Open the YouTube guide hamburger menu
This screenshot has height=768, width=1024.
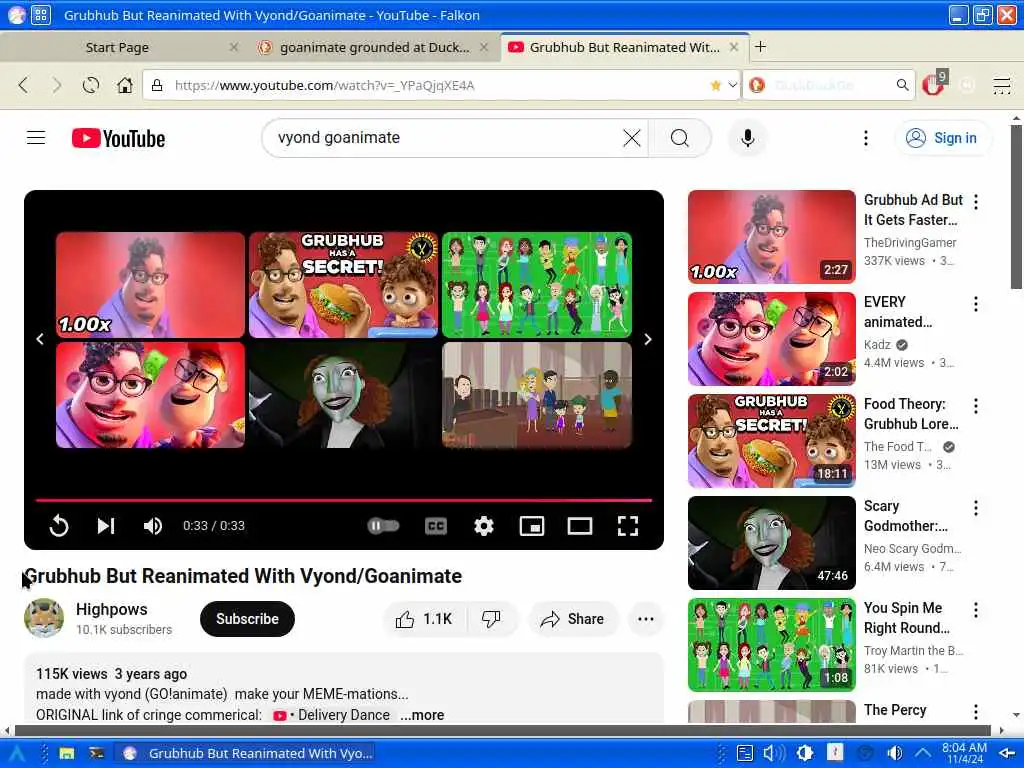[36, 138]
